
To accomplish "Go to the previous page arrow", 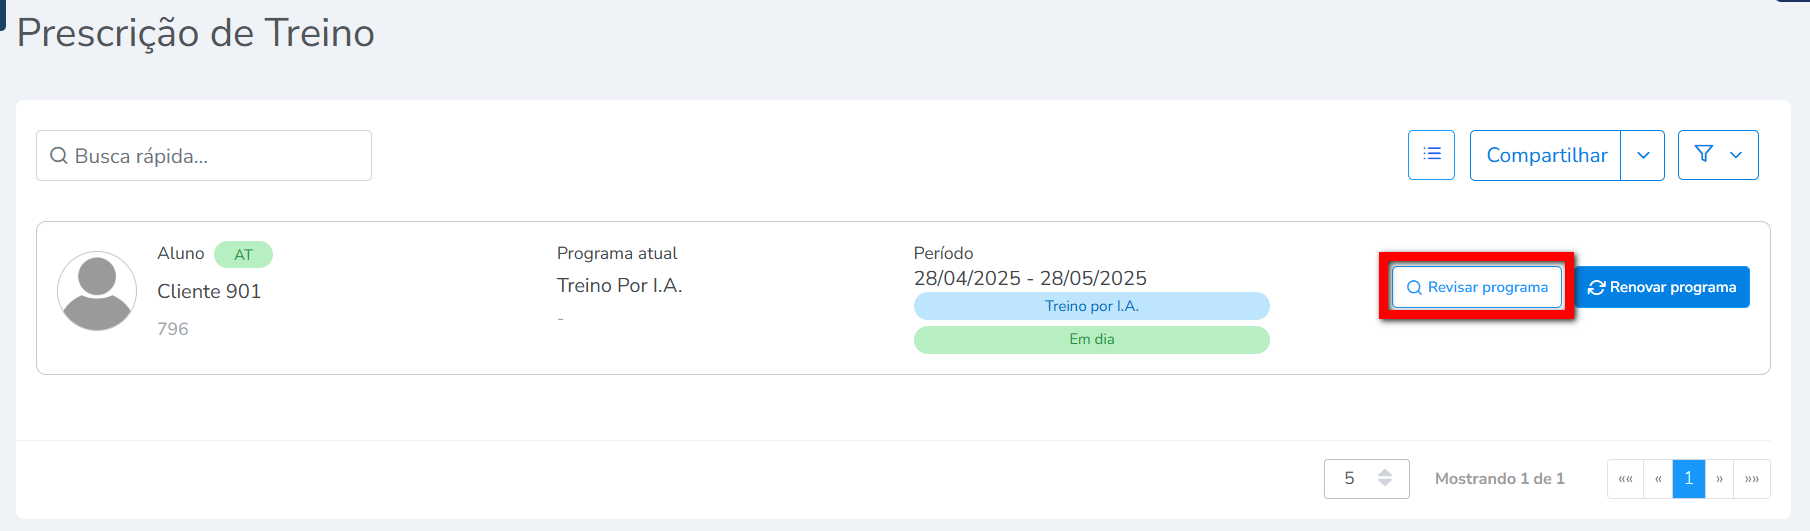I will [x=1658, y=479].
